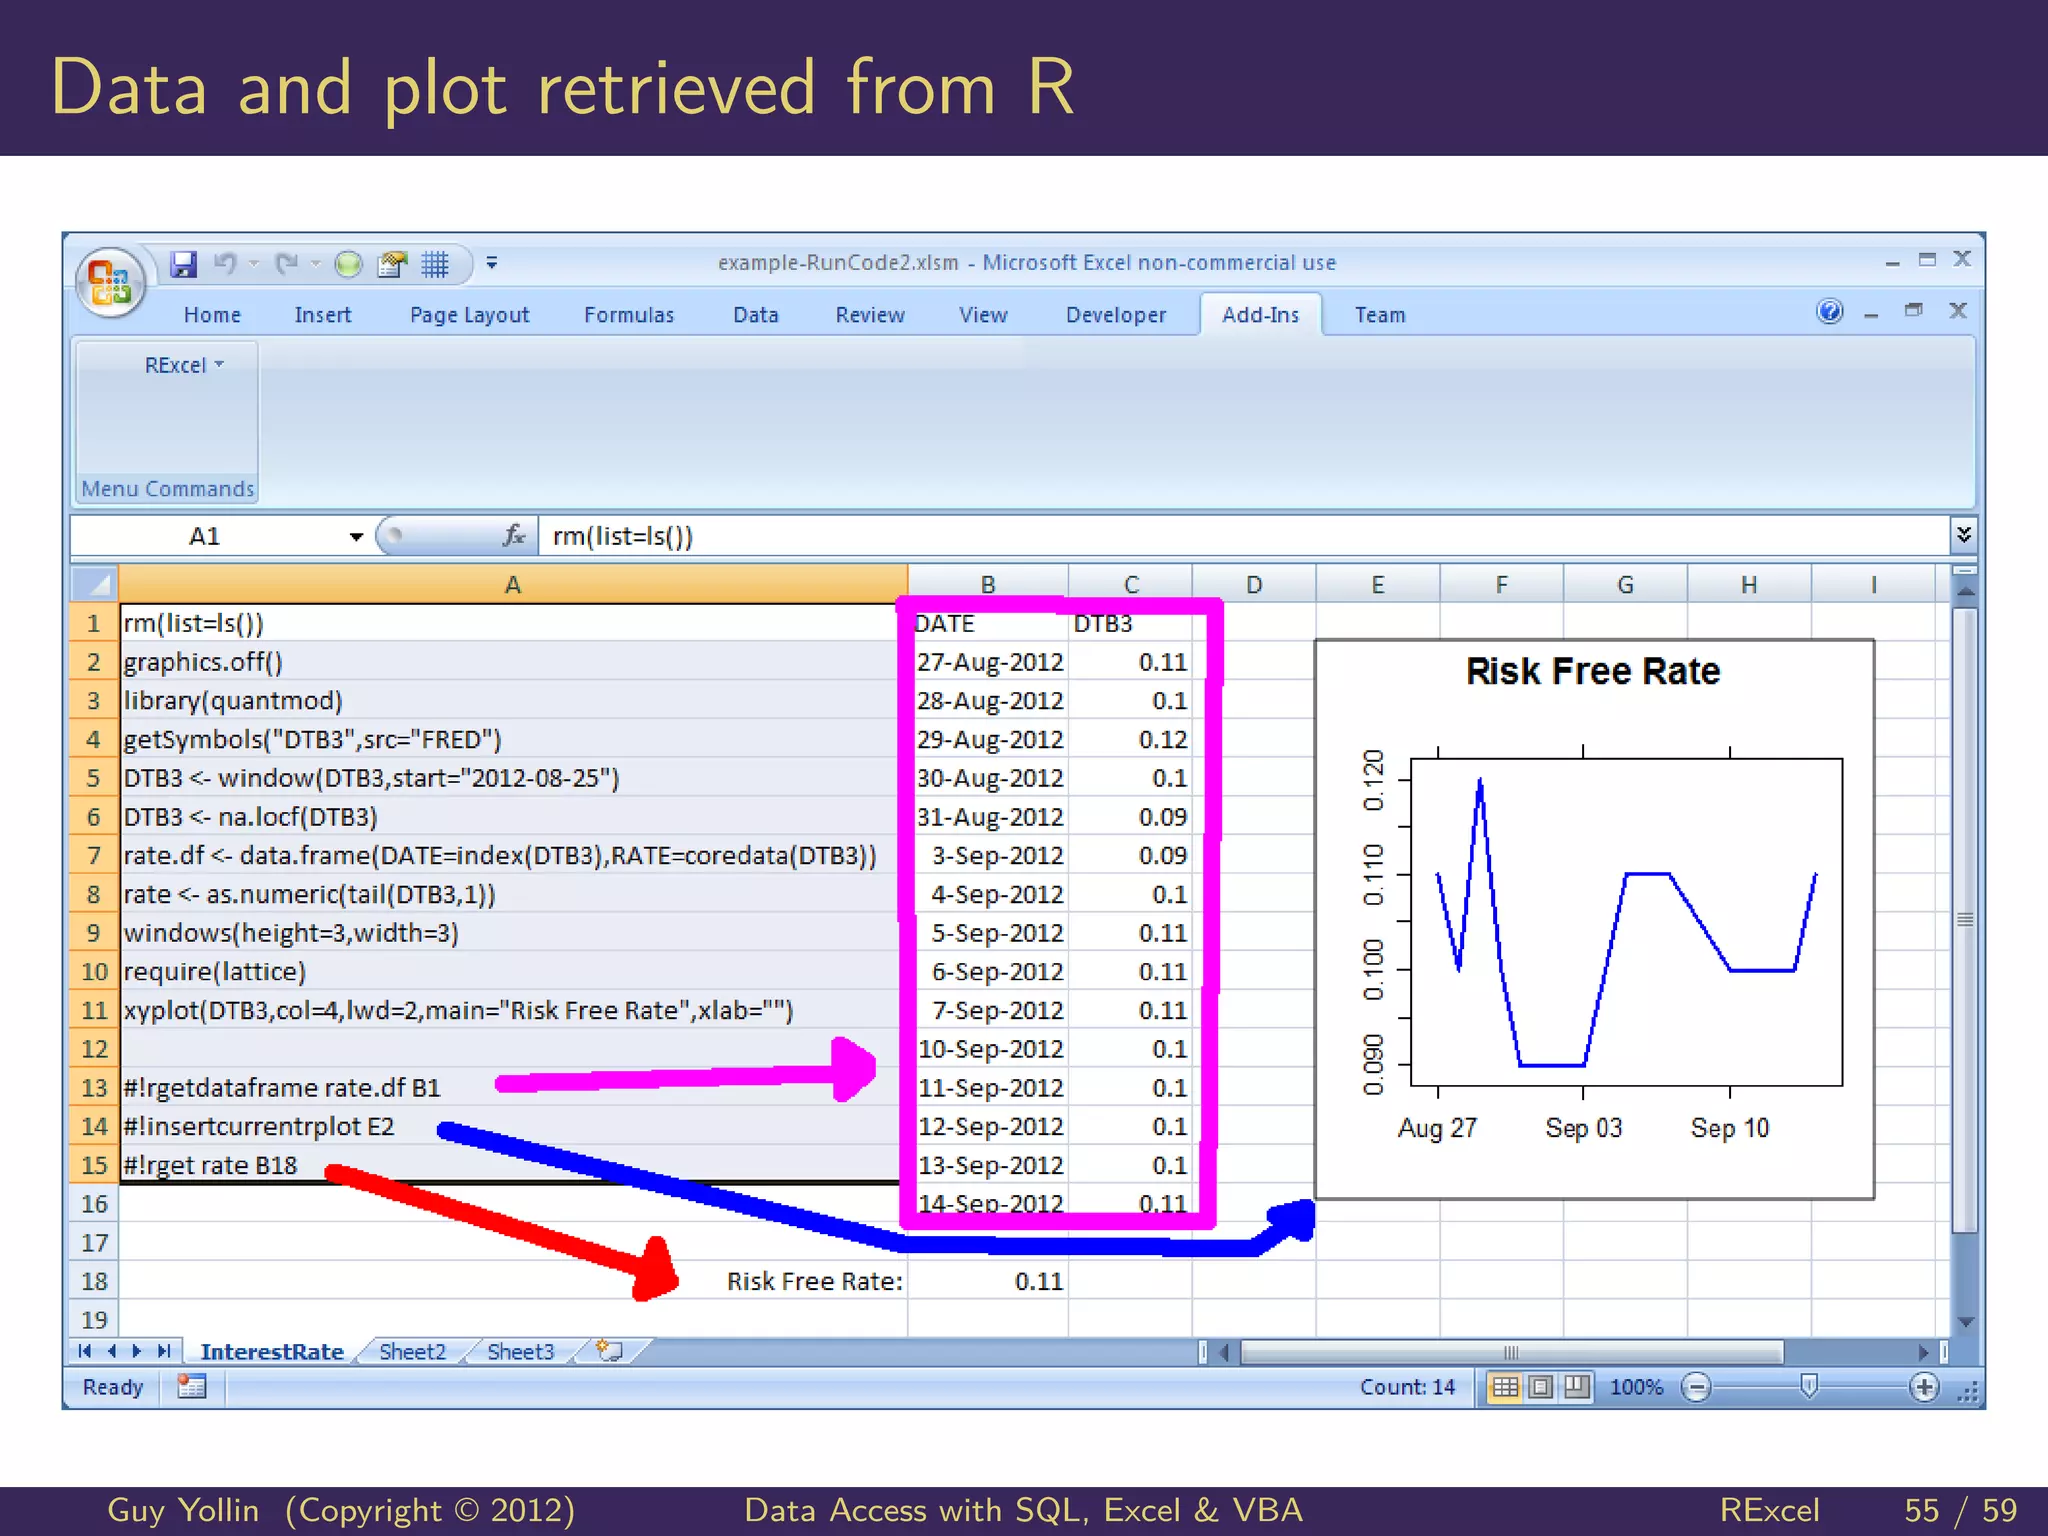Screen dimensions: 2048x1536
Task: Click the vertical scrollbar down arrow
Action: [x=1965, y=1322]
